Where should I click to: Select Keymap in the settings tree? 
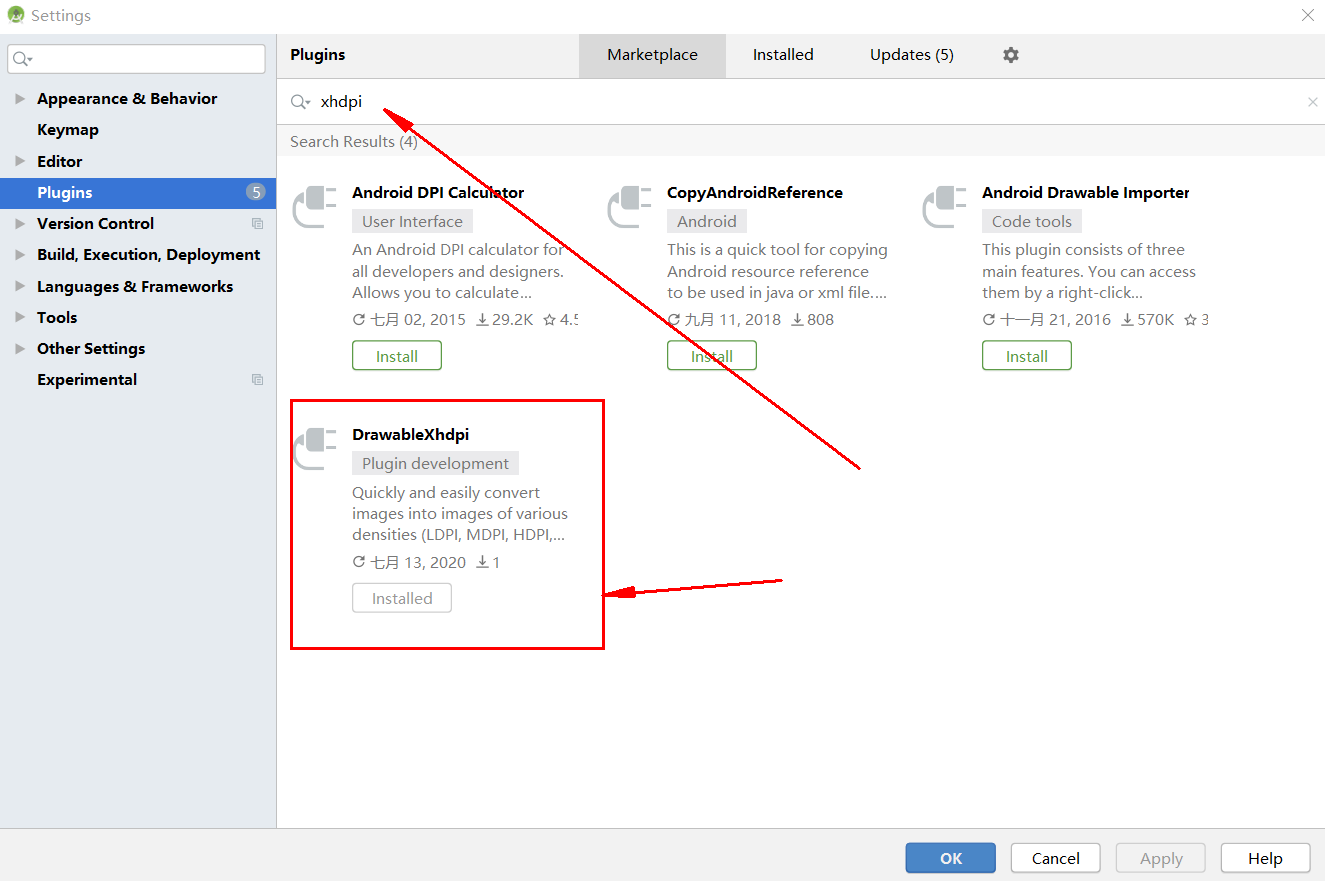(68, 129)
